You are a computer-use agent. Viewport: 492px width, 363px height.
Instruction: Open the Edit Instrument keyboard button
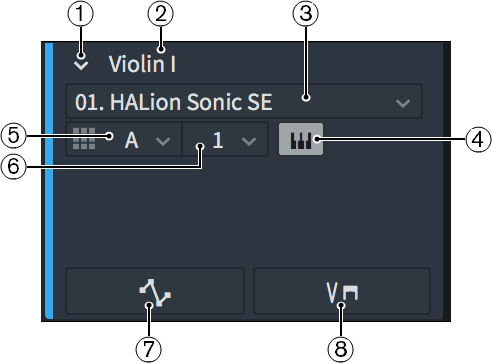301,139
